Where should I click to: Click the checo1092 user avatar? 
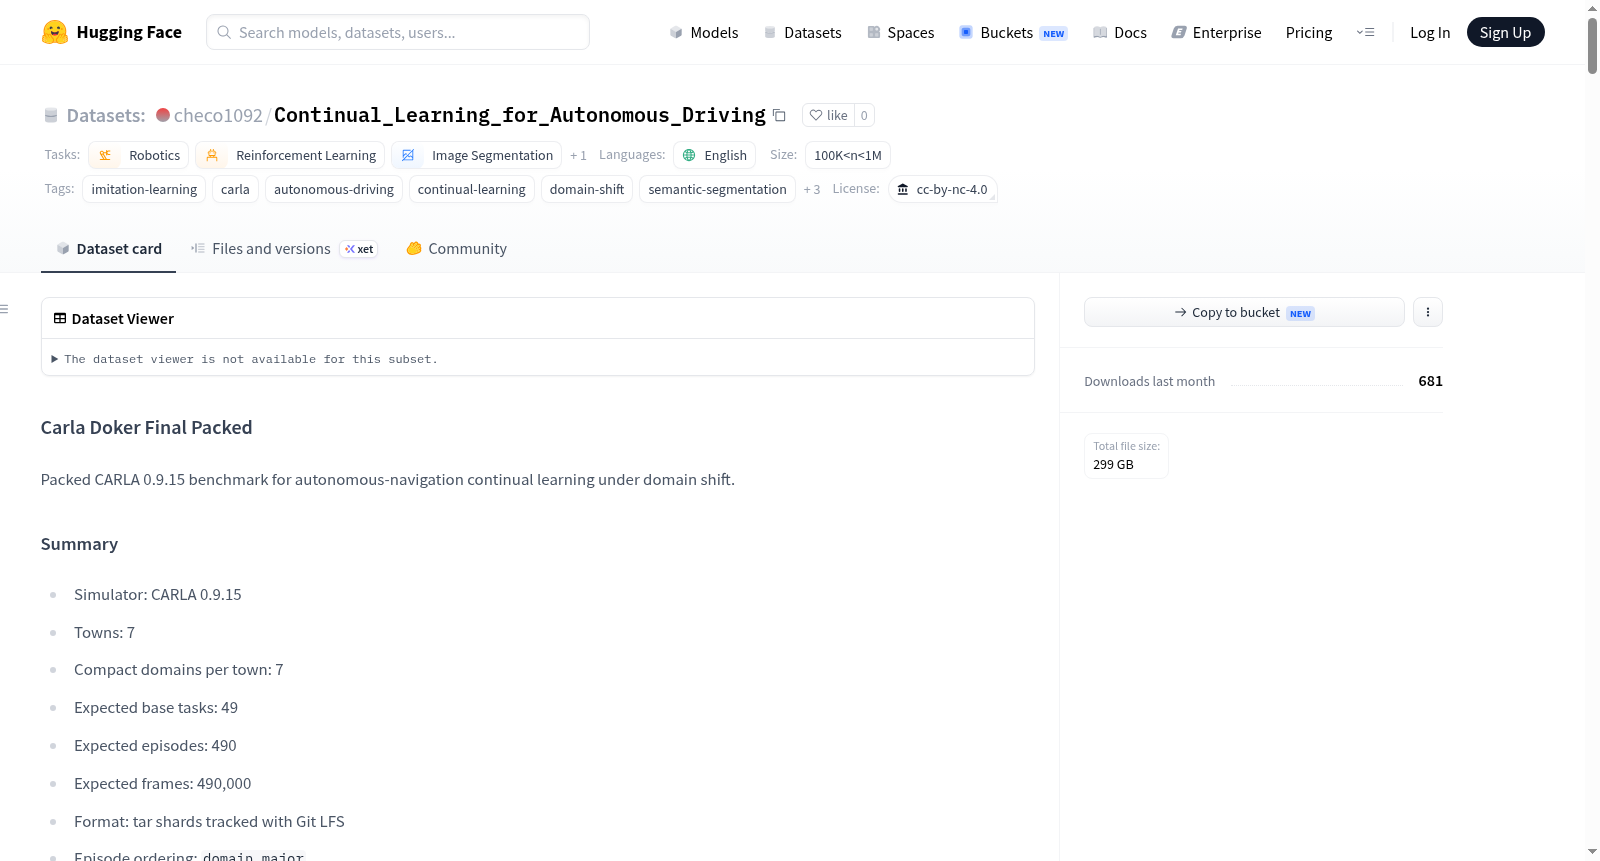pos(163,115)
